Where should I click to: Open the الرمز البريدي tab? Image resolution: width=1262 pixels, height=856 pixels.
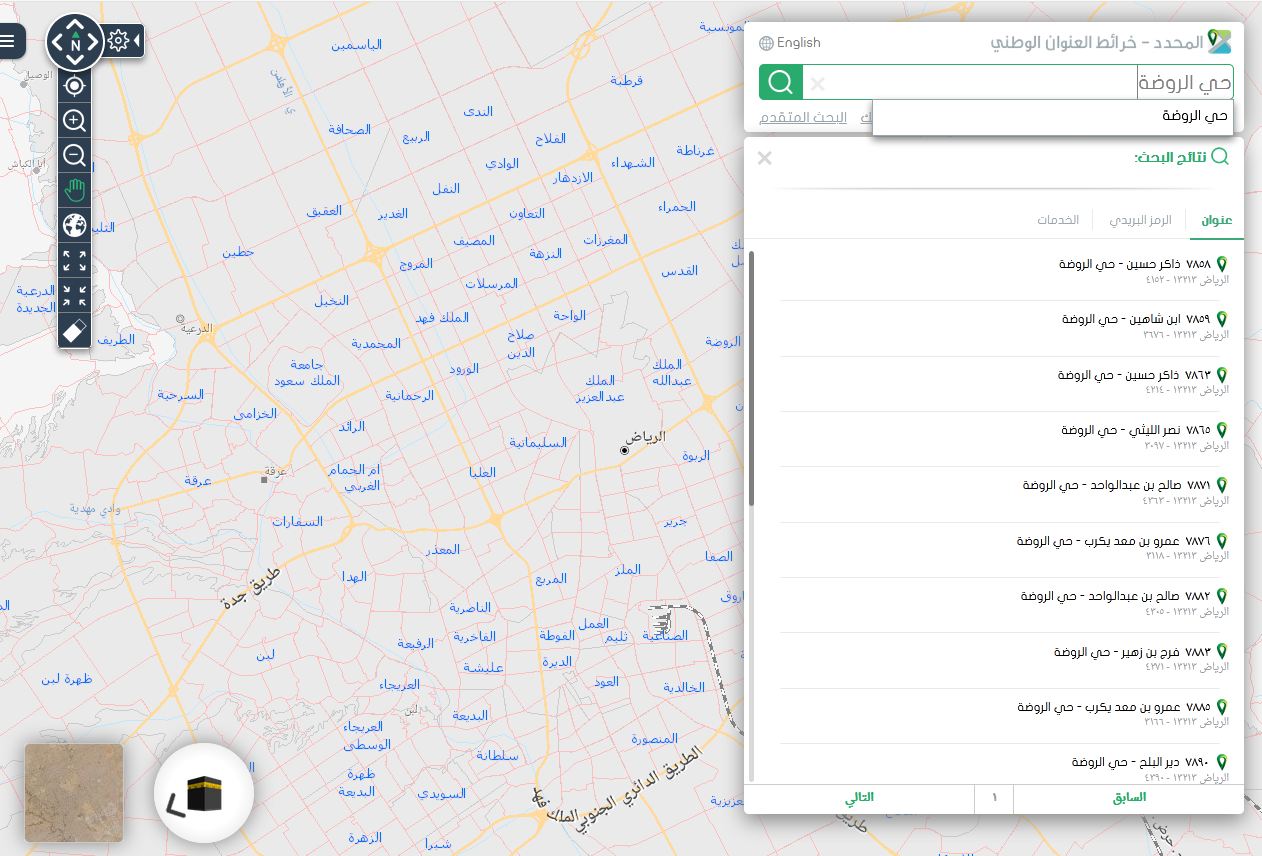[x=1140, y=220]
